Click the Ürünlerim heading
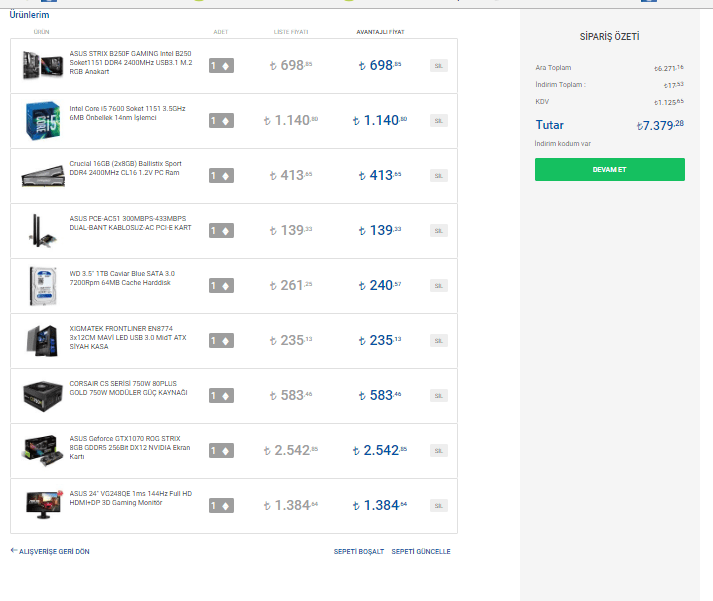Image resolution: width=713 pixels, height=601 pixels. (30, 15)
